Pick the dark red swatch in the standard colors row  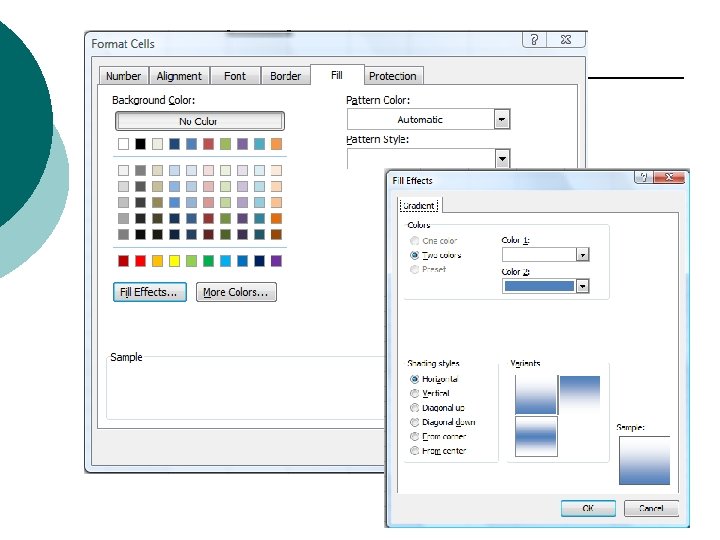(x=124, y=261)
